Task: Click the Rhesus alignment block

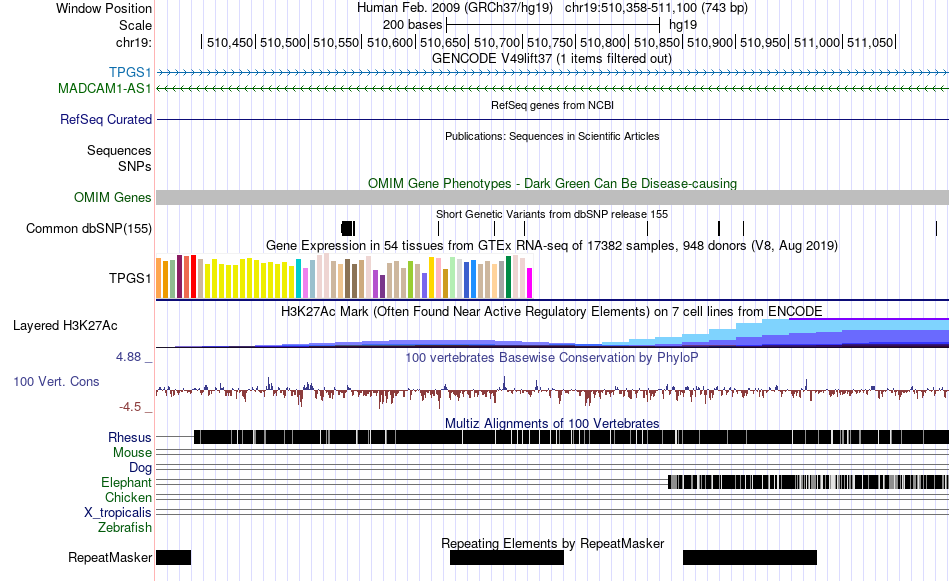Action: point(571,437)
